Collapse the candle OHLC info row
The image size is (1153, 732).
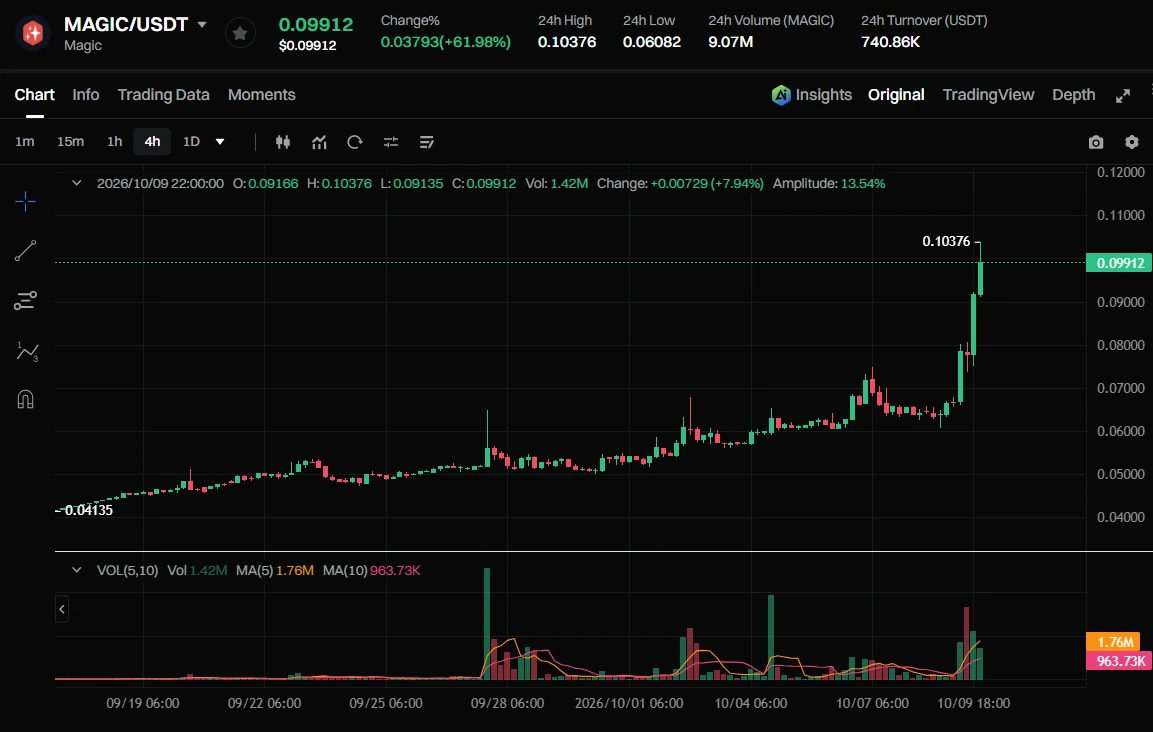pyautogui.click(x=76, y=183)
